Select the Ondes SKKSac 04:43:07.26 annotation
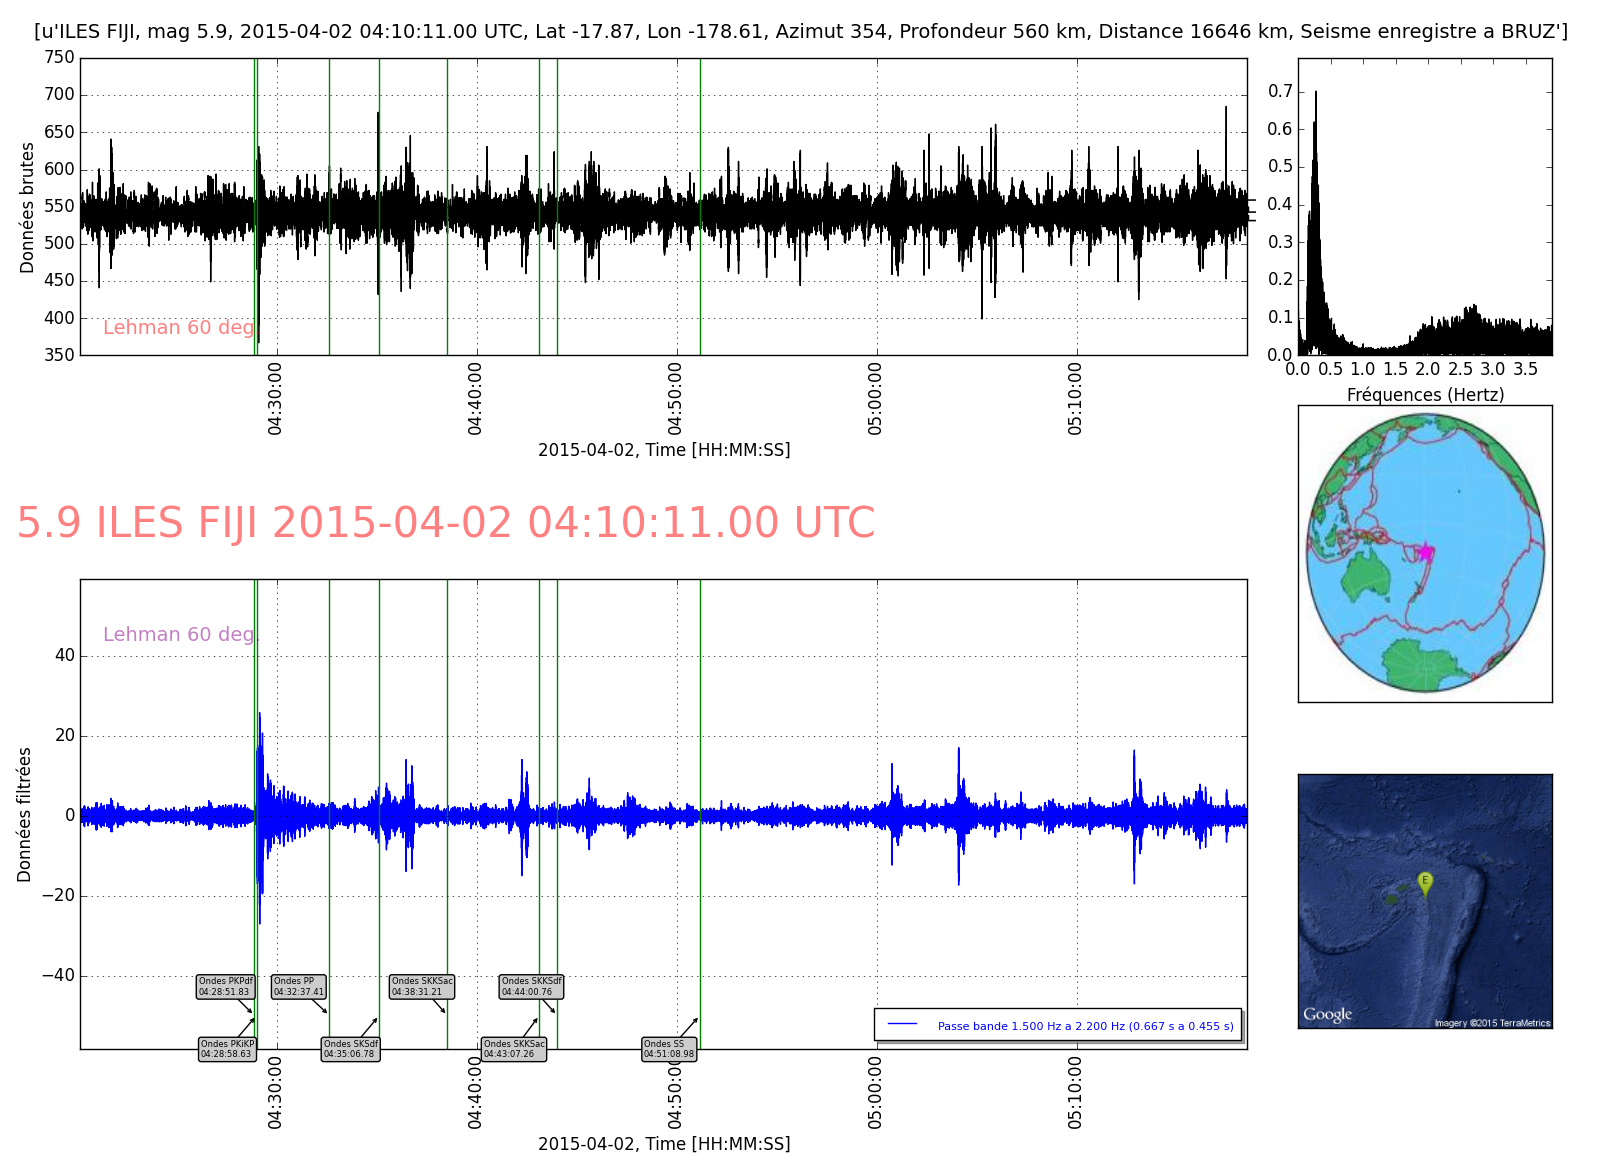 [x=514, y=1049]
